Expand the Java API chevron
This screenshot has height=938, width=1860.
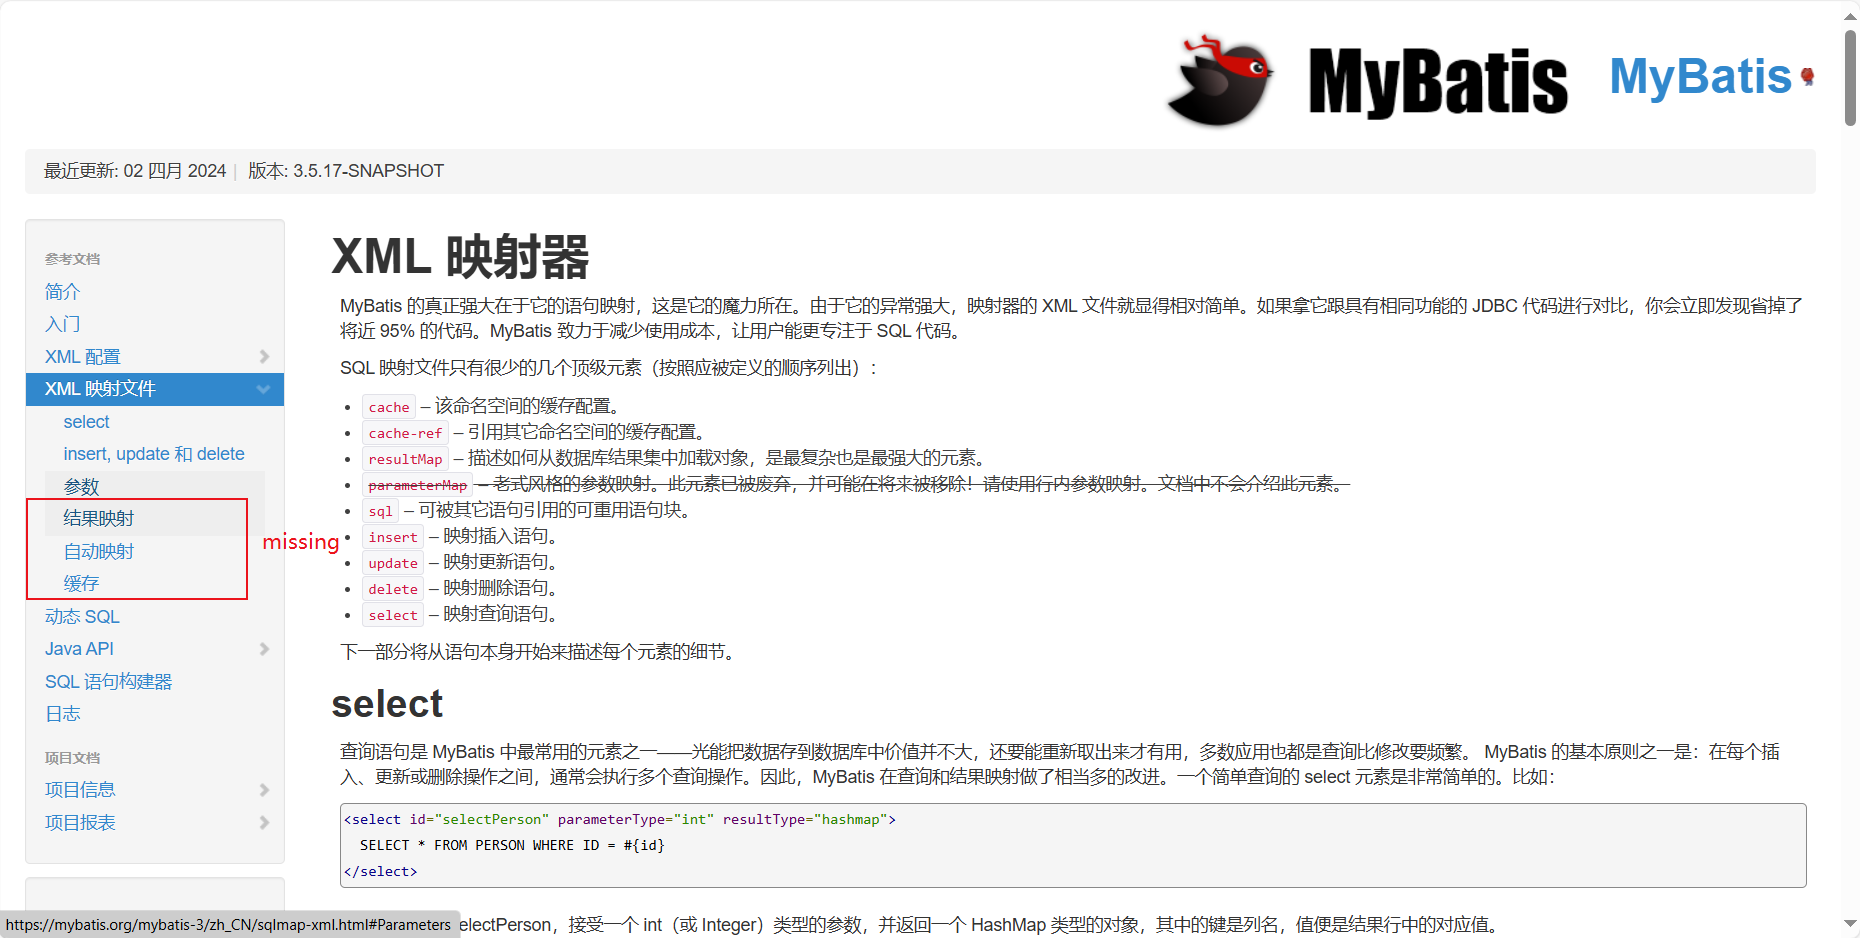point(264,649)
